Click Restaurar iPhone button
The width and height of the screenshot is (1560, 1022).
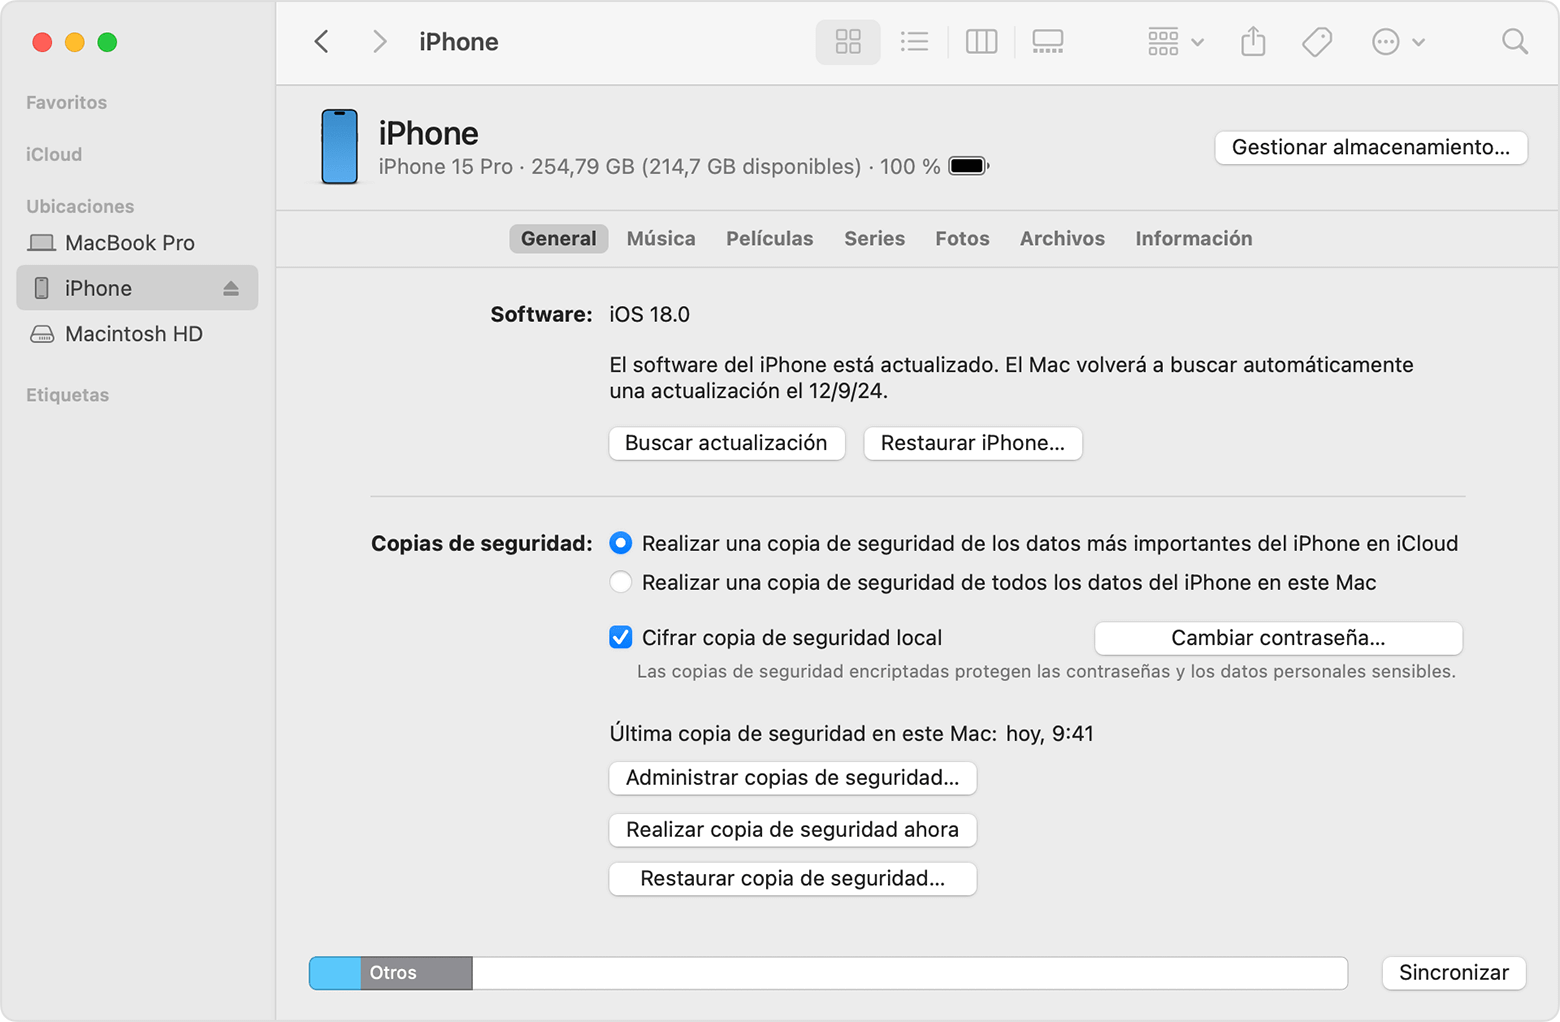pyautogui.click(x=972, y=443)
